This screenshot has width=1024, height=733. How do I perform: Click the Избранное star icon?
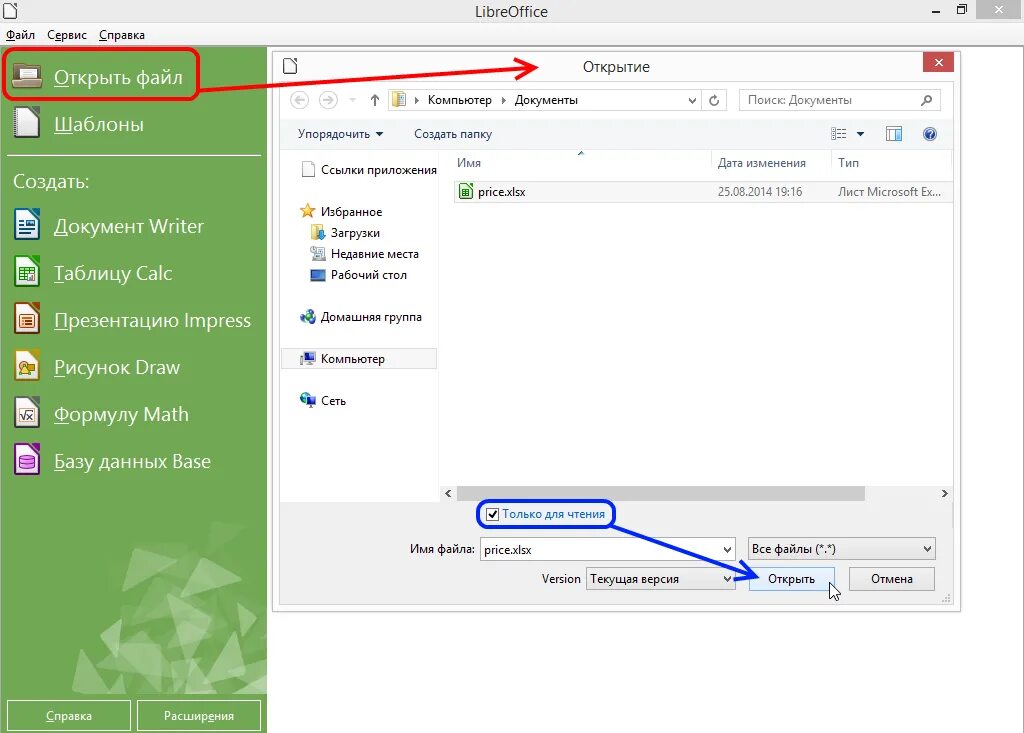coord(308,211)
